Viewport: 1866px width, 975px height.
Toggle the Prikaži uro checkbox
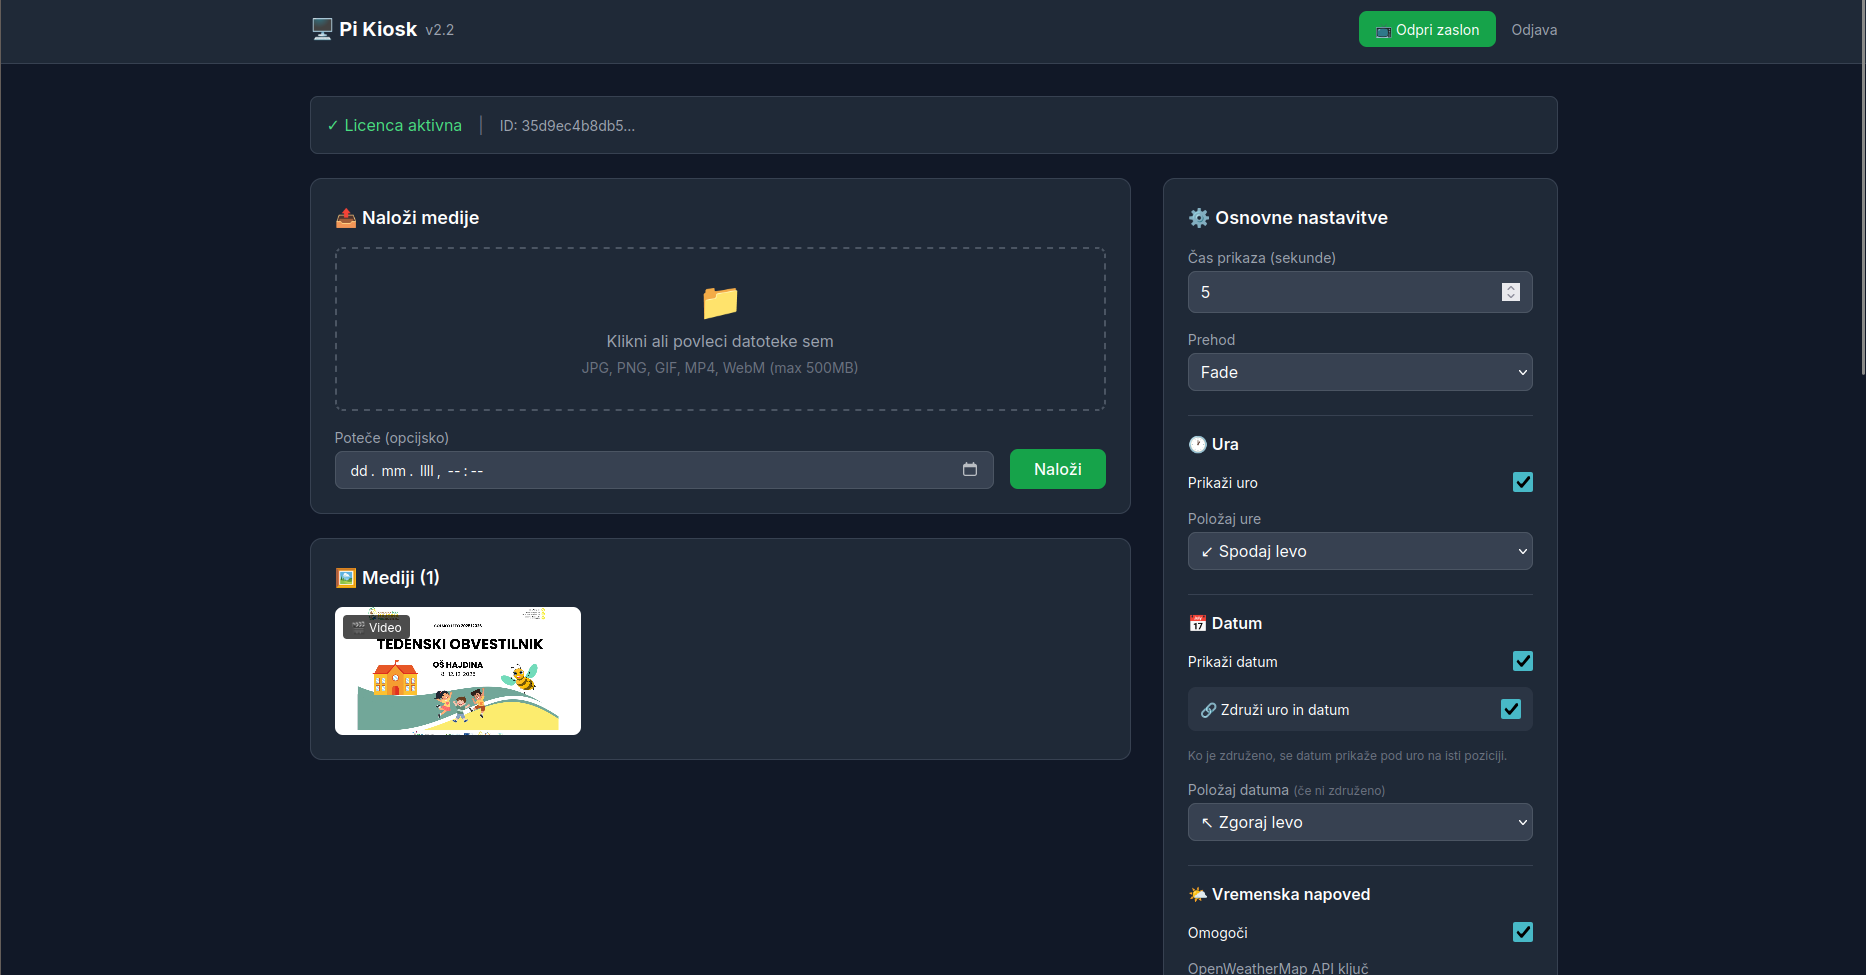1522,482
